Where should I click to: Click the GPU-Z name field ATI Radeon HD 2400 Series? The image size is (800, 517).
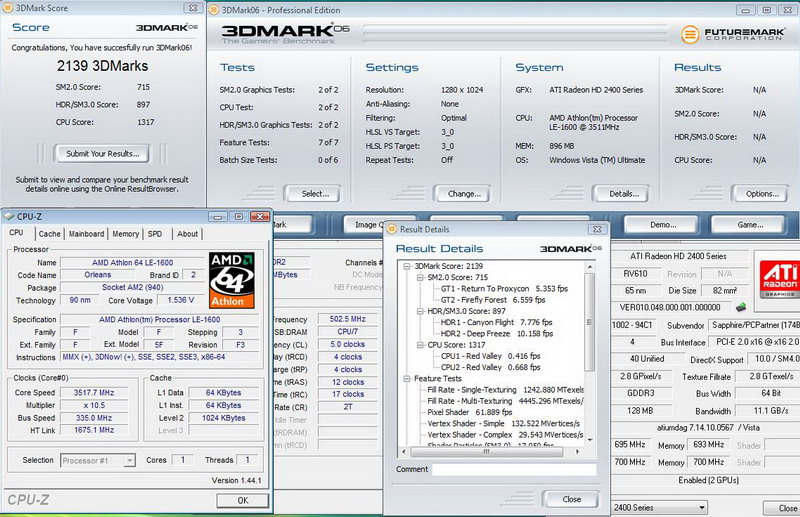click(678, 256)
